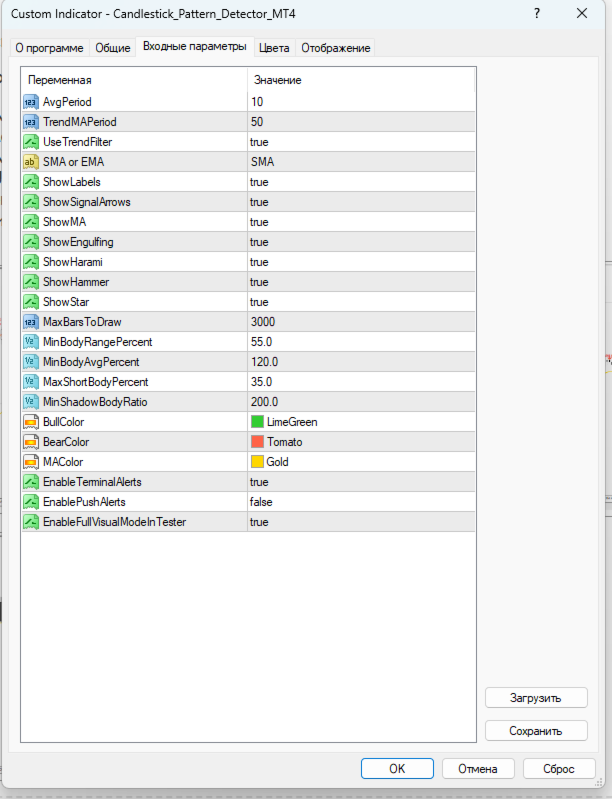Click the boolean icon beside EnableFullVisualModeInTester

pos(31,522)
